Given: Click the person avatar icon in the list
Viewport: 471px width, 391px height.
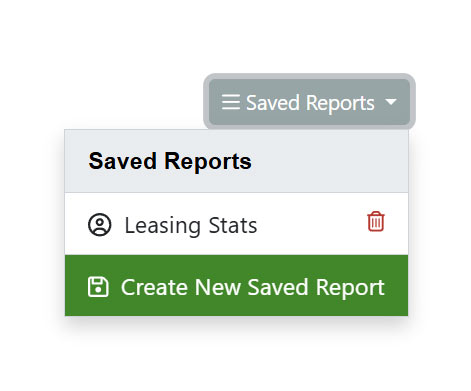Looking at the screenshot, I should click(x=99, y=225).
